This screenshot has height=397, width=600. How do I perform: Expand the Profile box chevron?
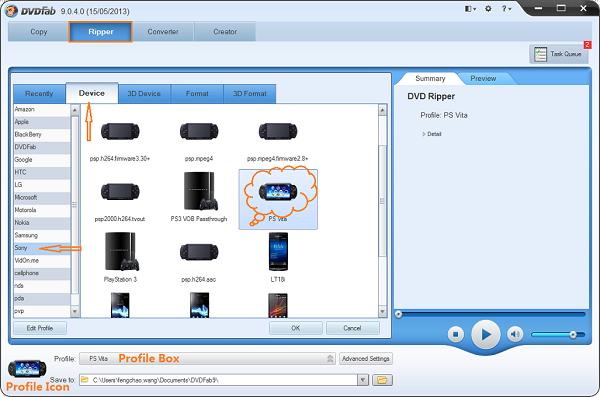point(330,359)
